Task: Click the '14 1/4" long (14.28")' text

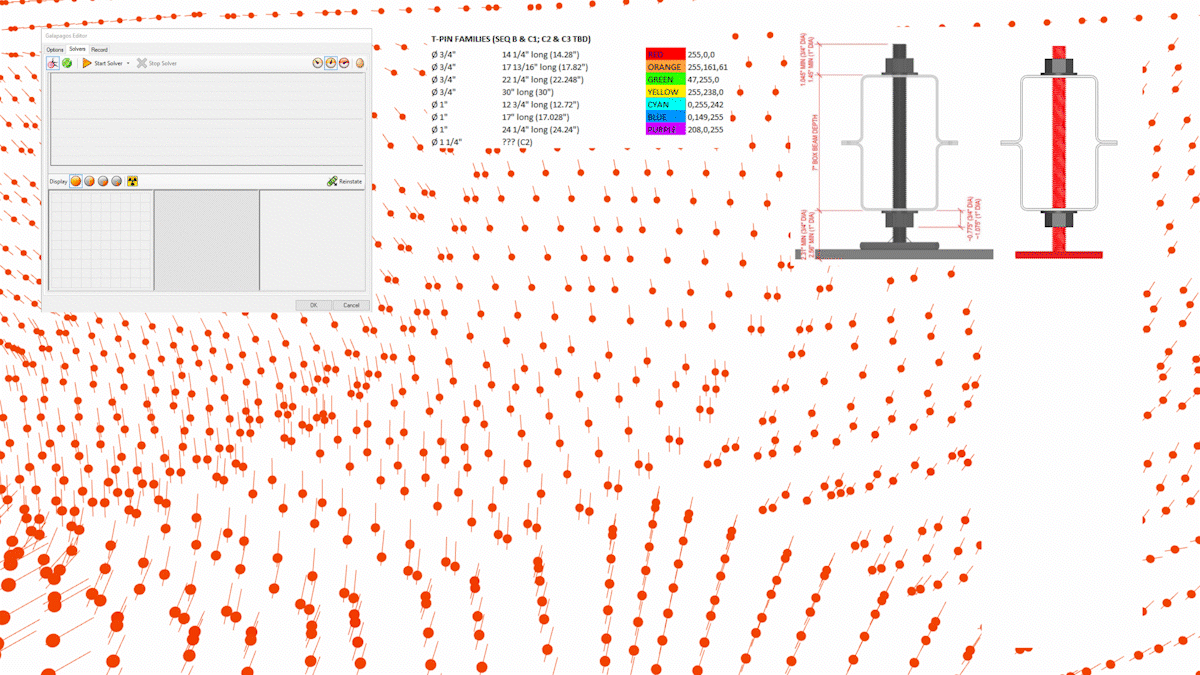Action: coord(541,54)
